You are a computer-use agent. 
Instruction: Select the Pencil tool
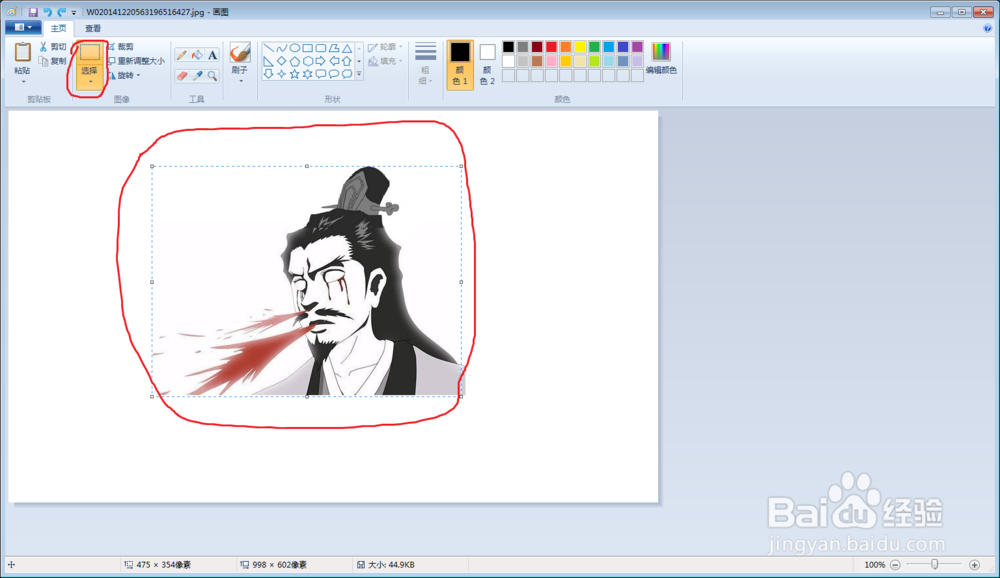[182, 56]
